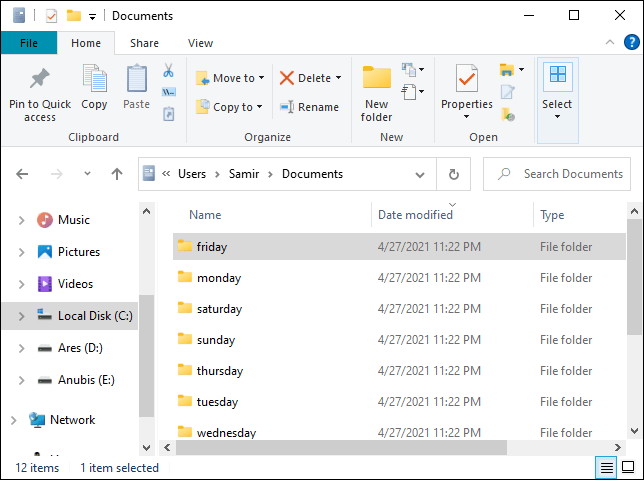
Task: Click the Help question mark icon
Action: [x=631, y=42]
